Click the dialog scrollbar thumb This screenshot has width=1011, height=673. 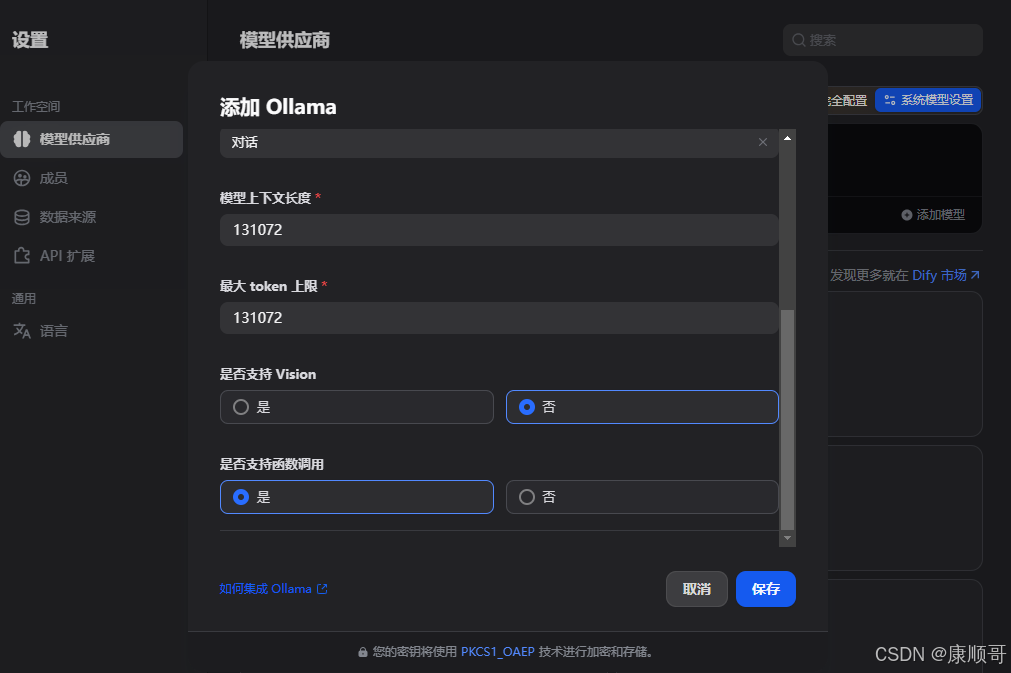tap(787, 419)
